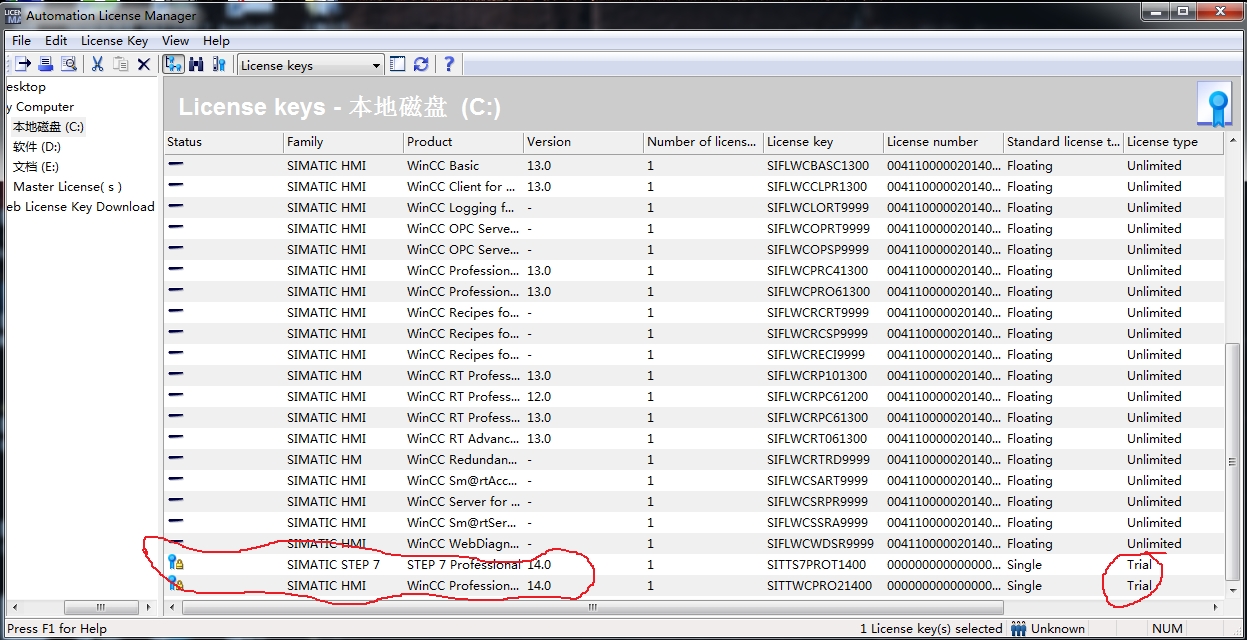The image size is (1247, 640).
Task: Click the tree panel horizontal scrollbar thumb
Action: tap(101, 607)
